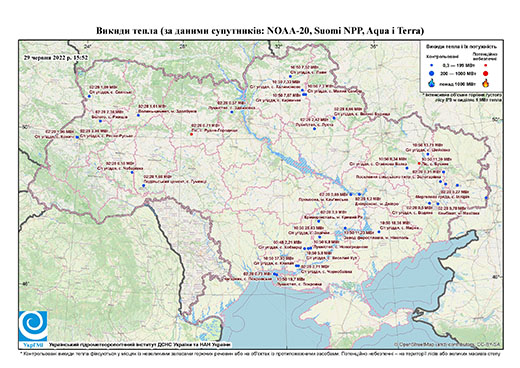The height and width of the screenshot is (368, 520).
Task: Click the 3,27 МВт heat value label
Action: coord(455,192)
